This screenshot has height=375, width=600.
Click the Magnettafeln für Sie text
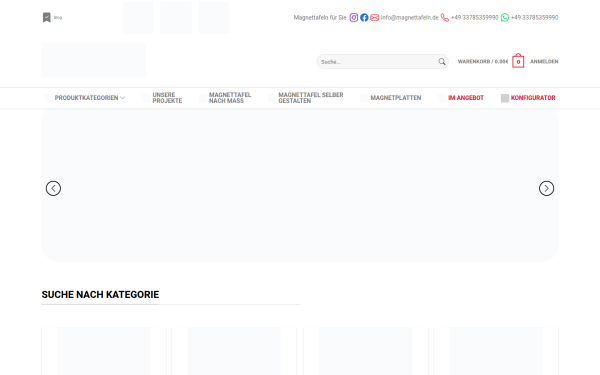[x=320, y=18]
